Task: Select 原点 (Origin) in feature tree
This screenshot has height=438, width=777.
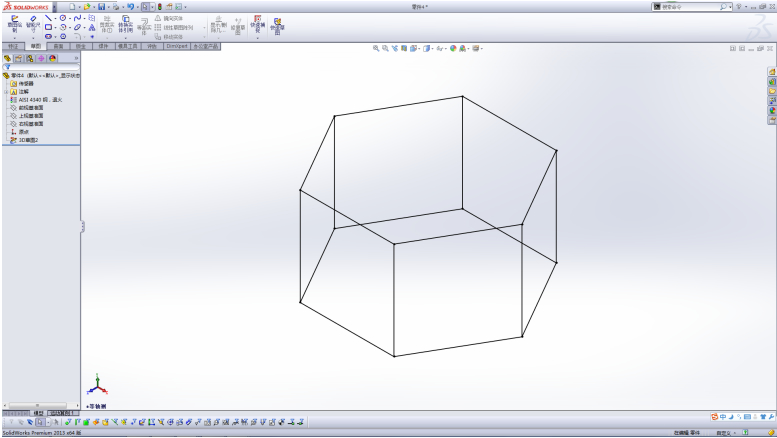Action: pyautogui.click(x=23, y=132)
